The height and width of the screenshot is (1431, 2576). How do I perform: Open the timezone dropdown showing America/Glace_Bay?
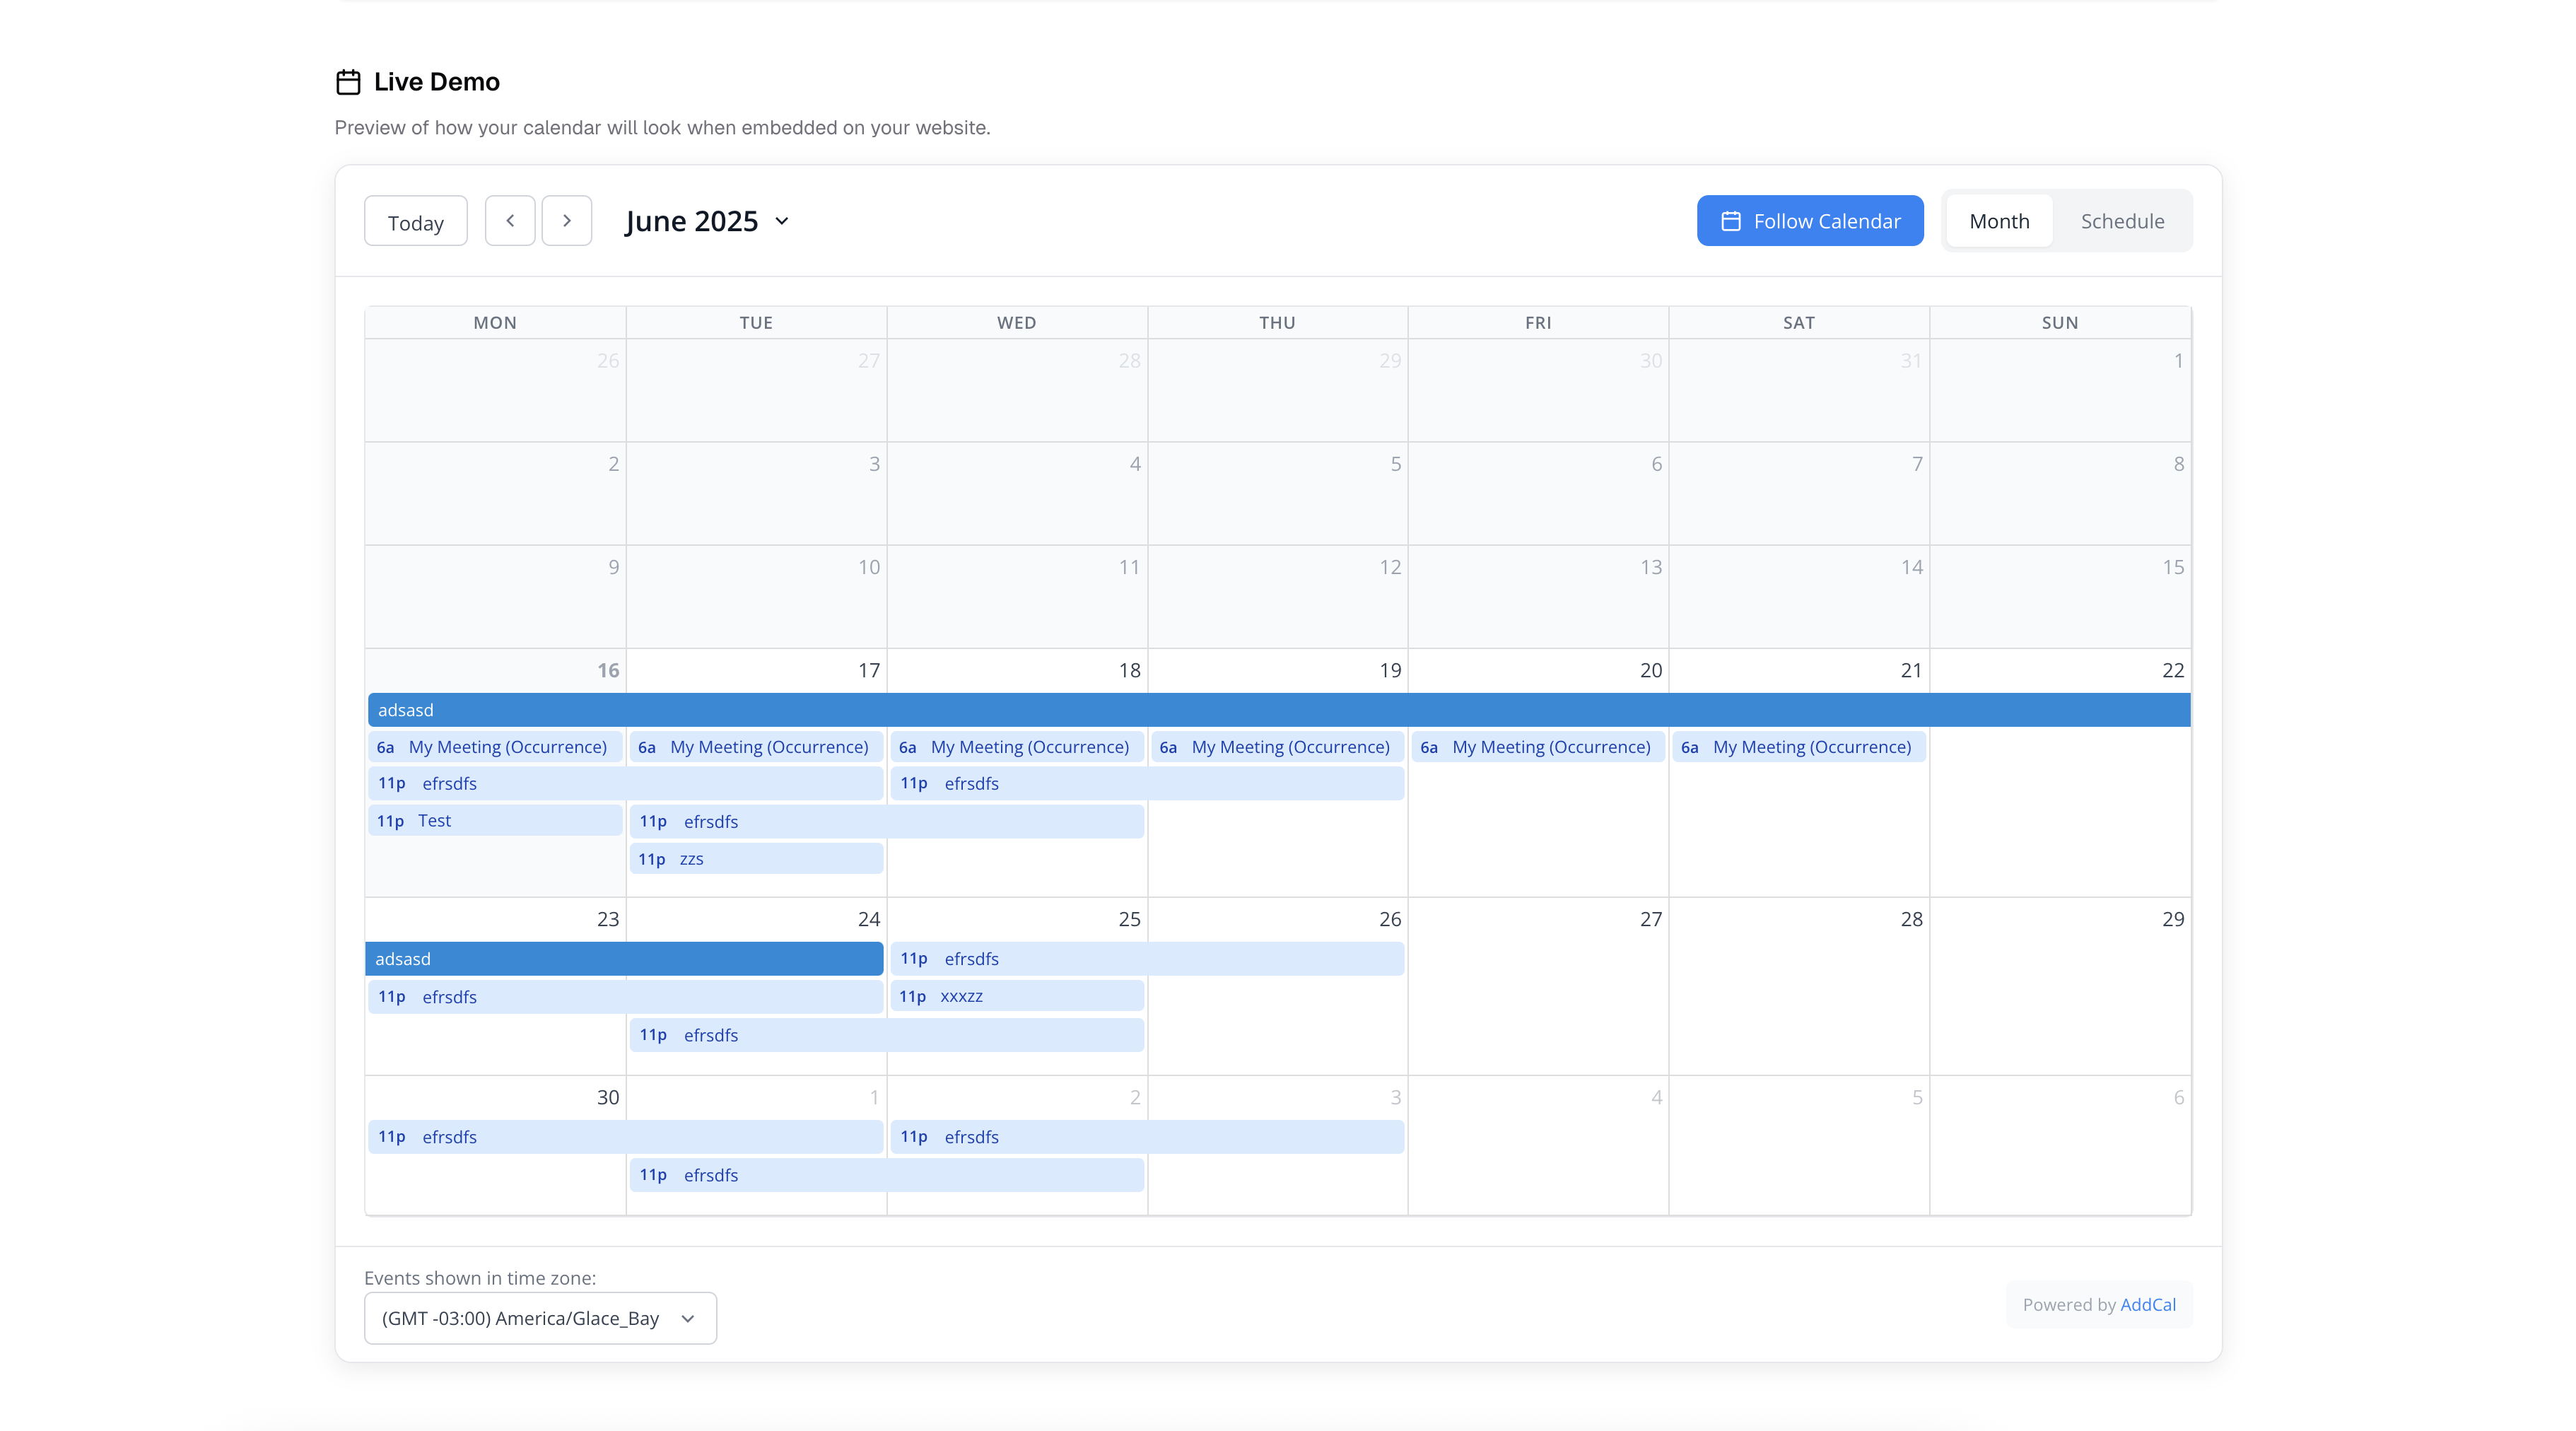coord(540,1318)
